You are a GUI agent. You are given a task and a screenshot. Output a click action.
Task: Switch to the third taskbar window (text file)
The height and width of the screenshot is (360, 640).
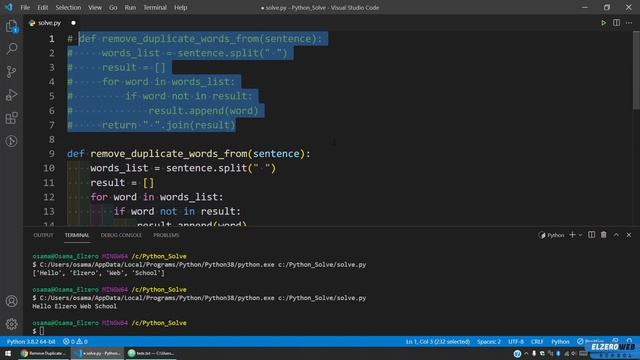pos(151,353)
